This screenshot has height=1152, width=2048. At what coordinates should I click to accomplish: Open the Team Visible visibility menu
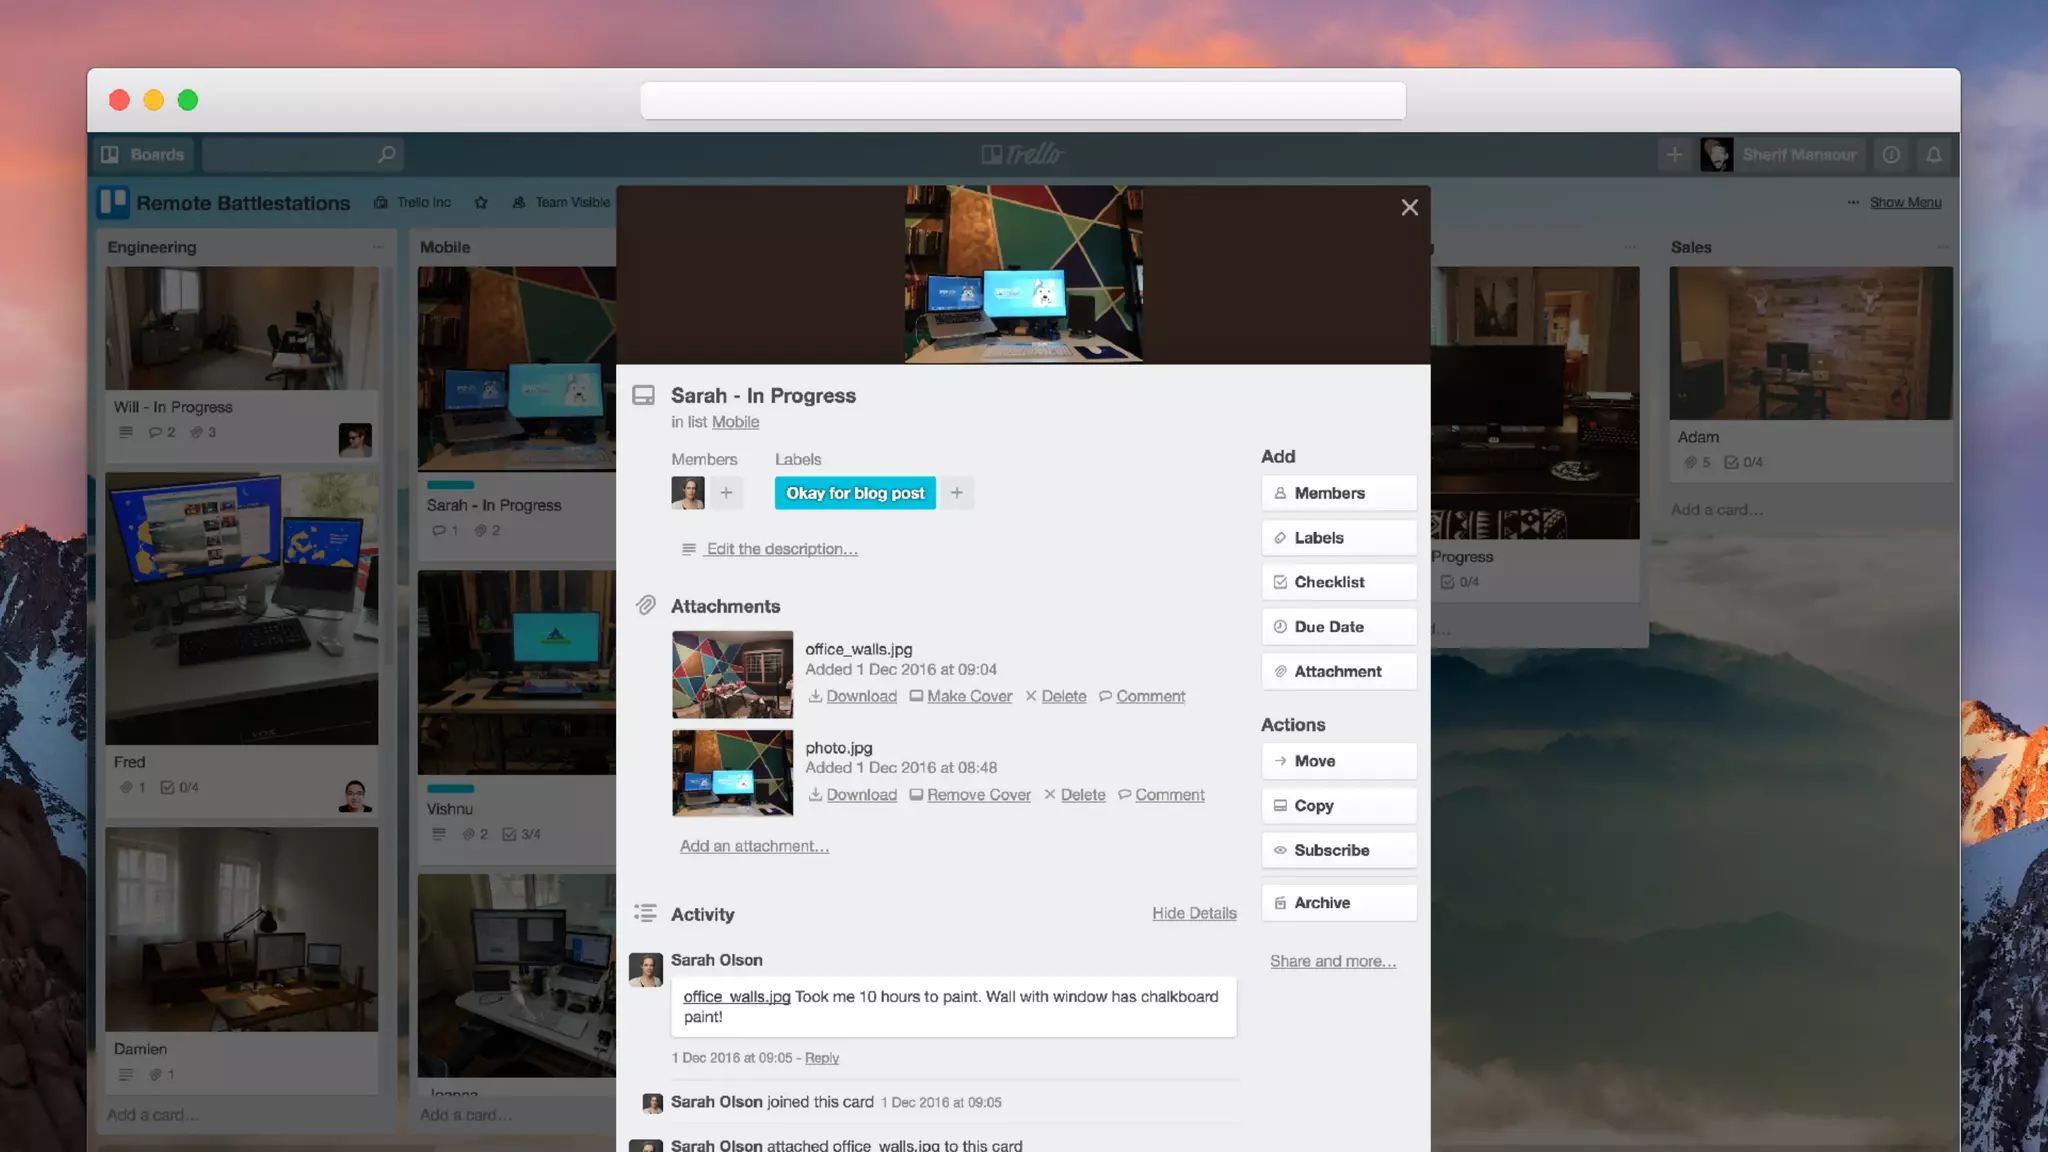pyautogui.click(x=562, y=202)
